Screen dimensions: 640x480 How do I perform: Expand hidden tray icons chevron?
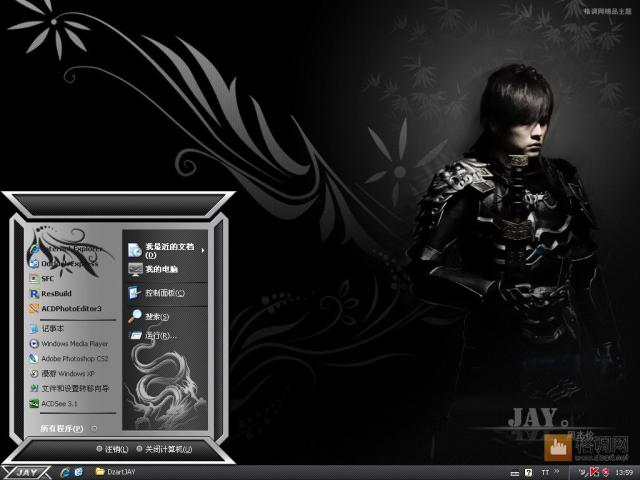pyautogui.click(x=557, y=472)
